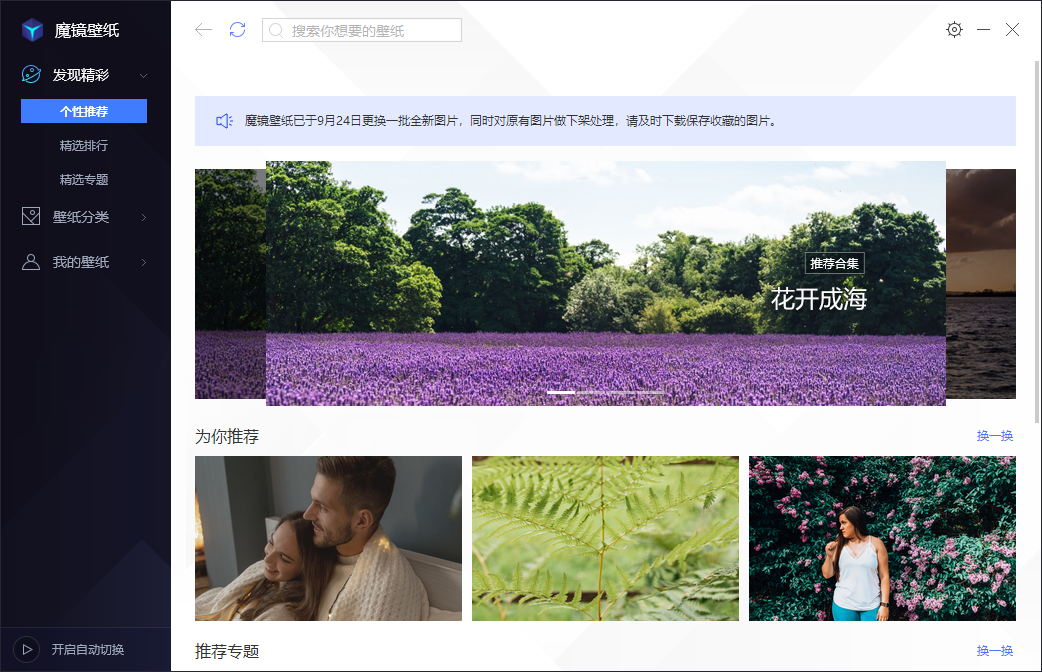This screenshot has width=1042, height=672.
Task: Click the 壁纸分类 picture icon
Action: [31, 216]
